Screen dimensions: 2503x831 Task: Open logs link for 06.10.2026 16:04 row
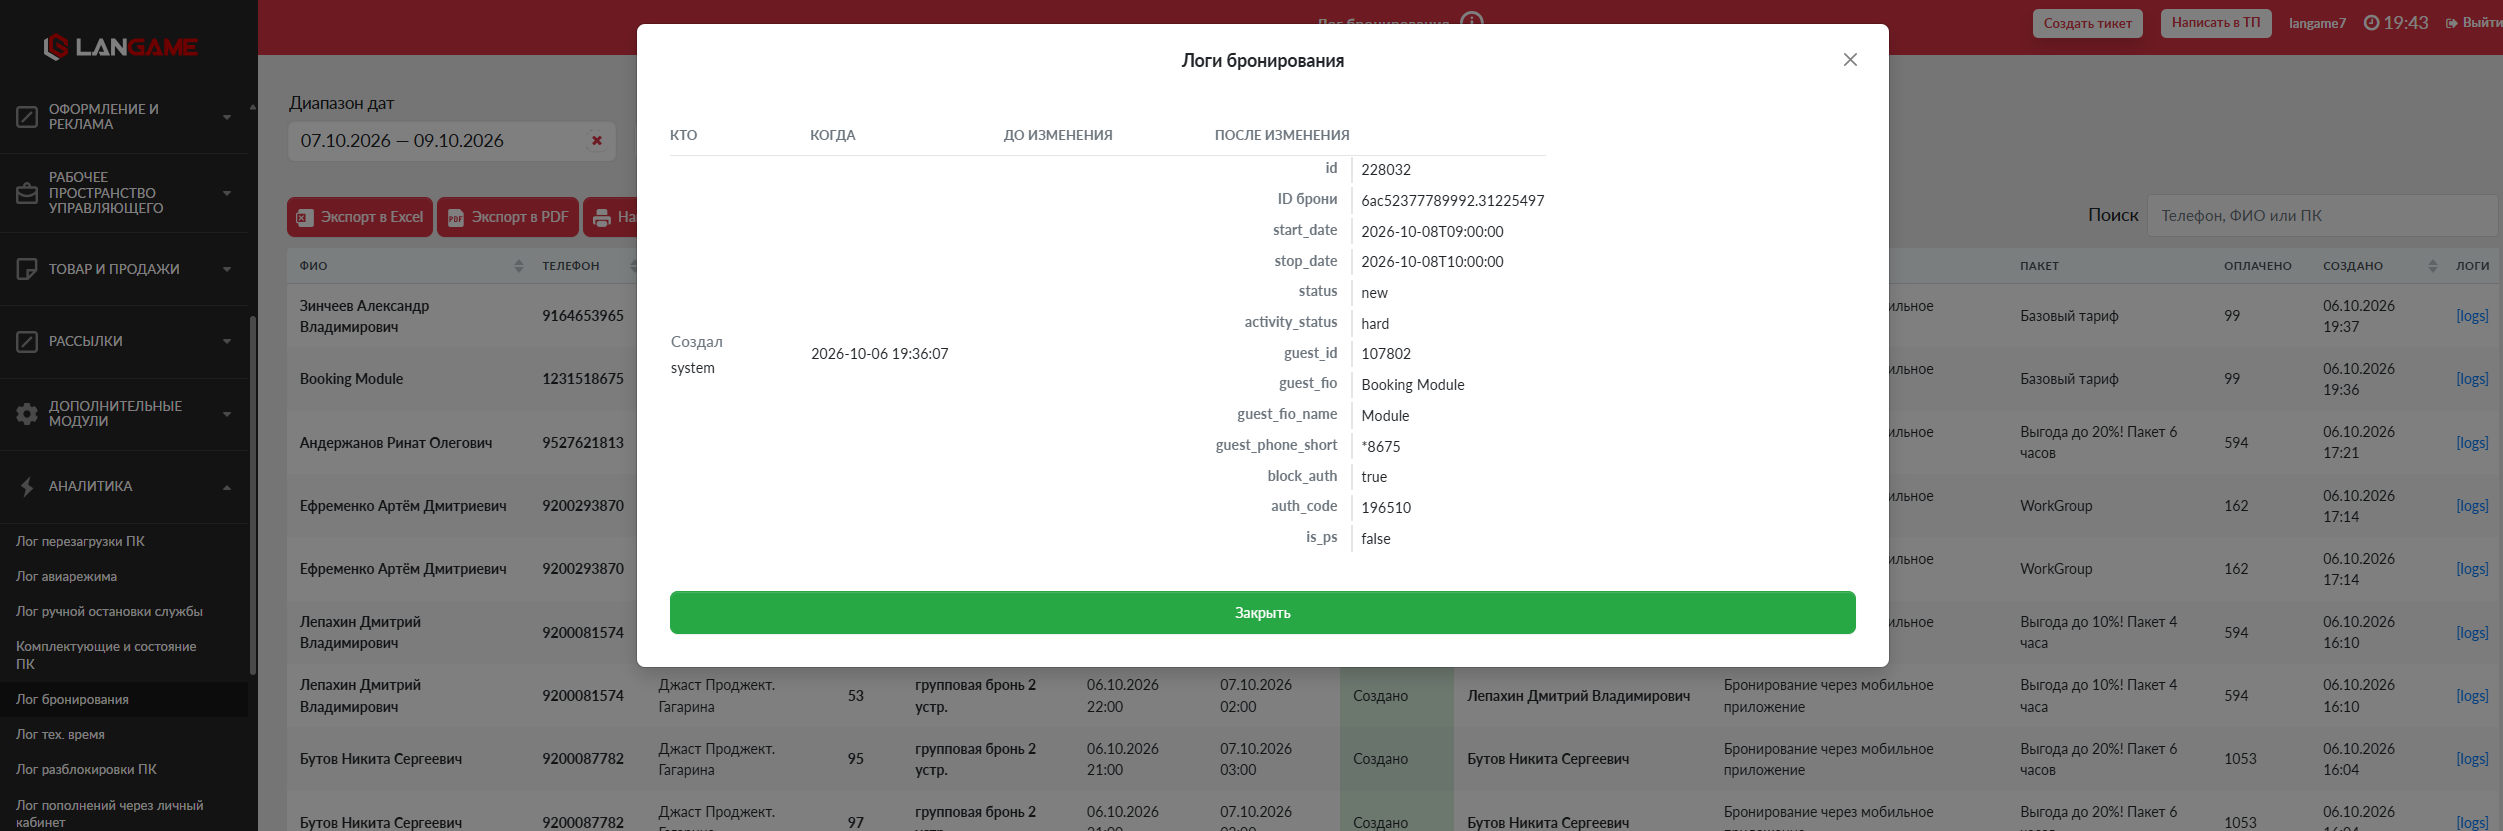(2472, 759)
